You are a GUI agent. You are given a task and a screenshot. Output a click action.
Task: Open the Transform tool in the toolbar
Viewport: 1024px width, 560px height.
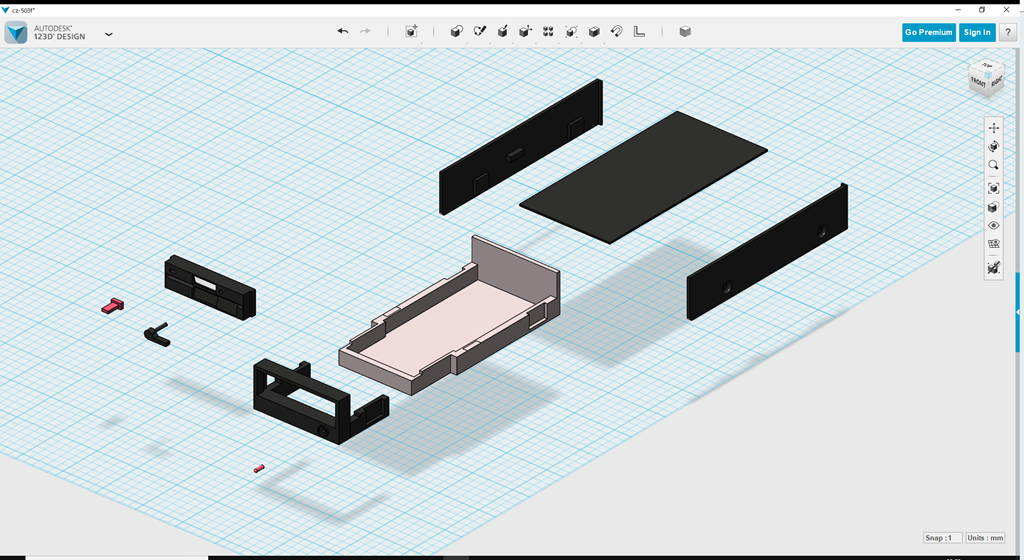(411, 32)
